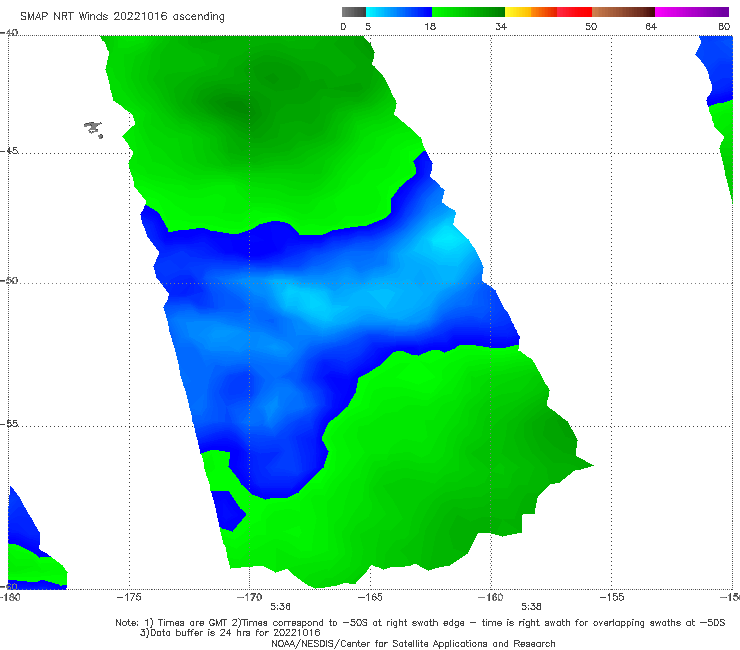Click the latitude label "-45"

coord(9,151)
